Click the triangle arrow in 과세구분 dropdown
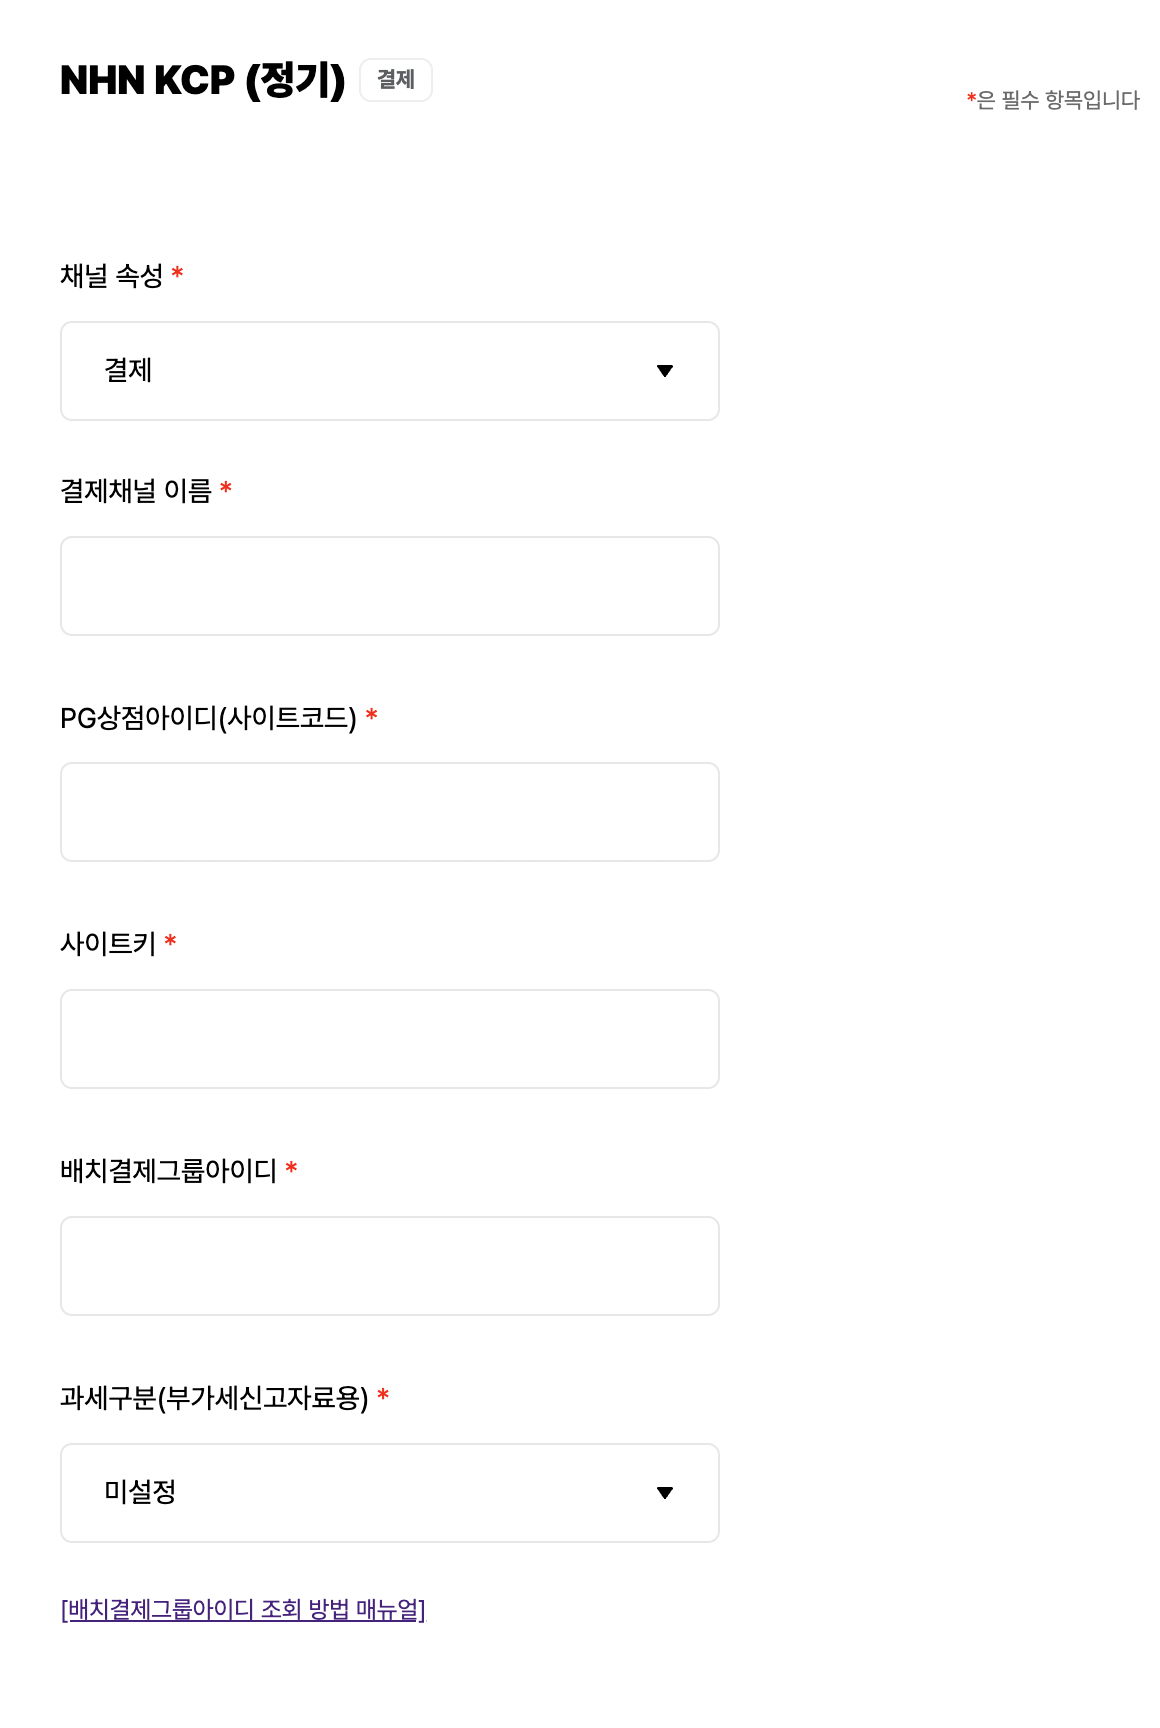The image size is (1160, 1728). pos(665,1493)
